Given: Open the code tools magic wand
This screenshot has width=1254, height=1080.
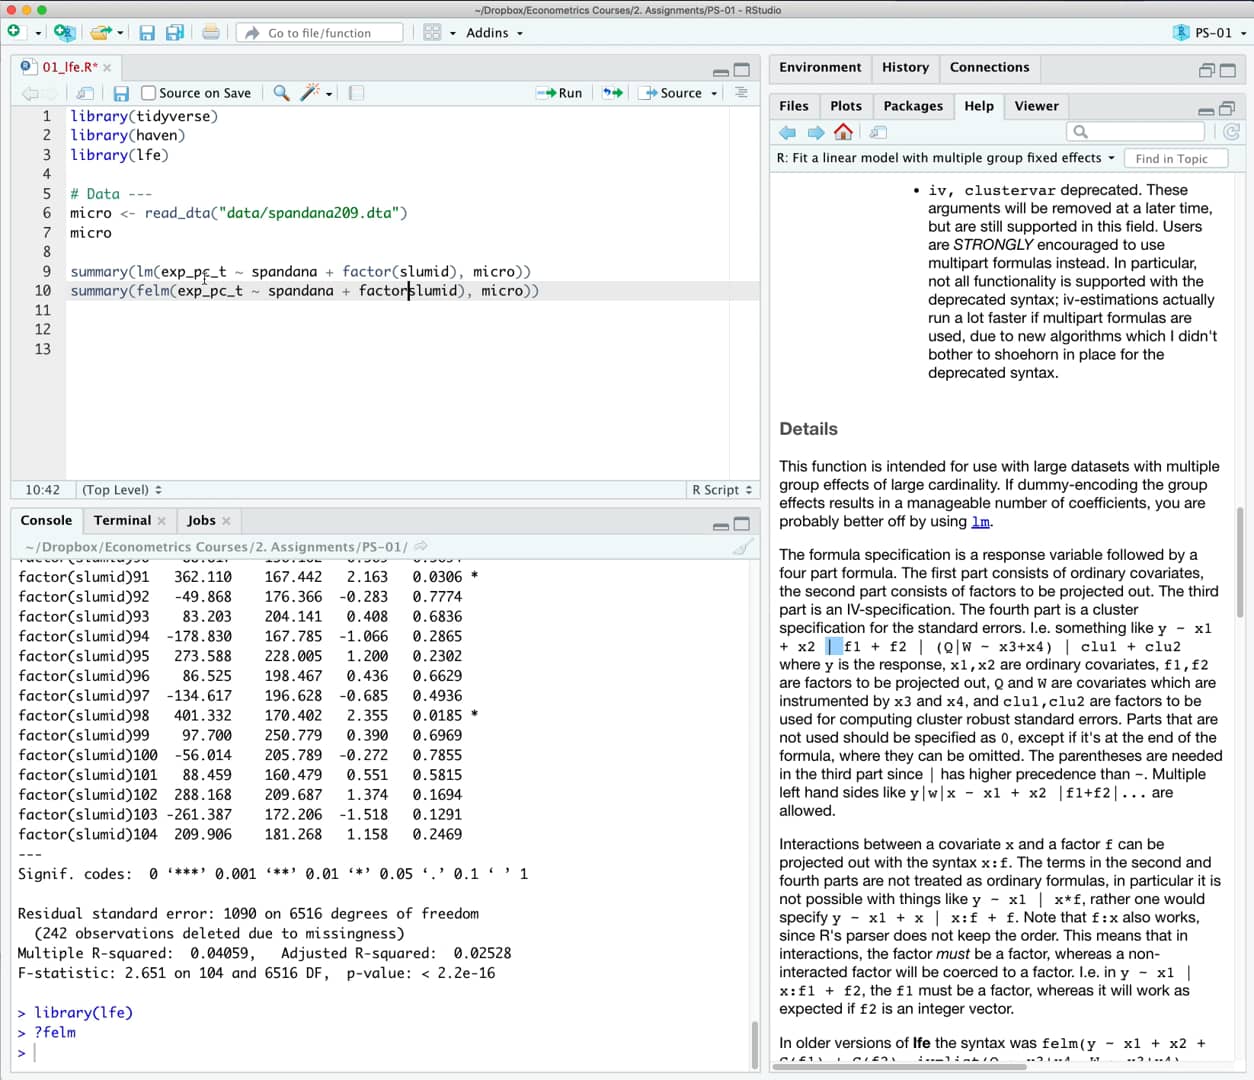Looking at the screenshot, I should (310, 92).
